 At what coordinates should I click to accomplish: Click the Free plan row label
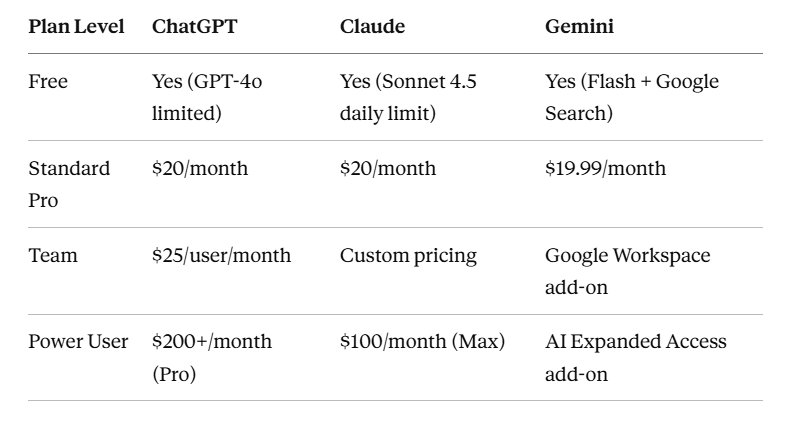point(48,82)
